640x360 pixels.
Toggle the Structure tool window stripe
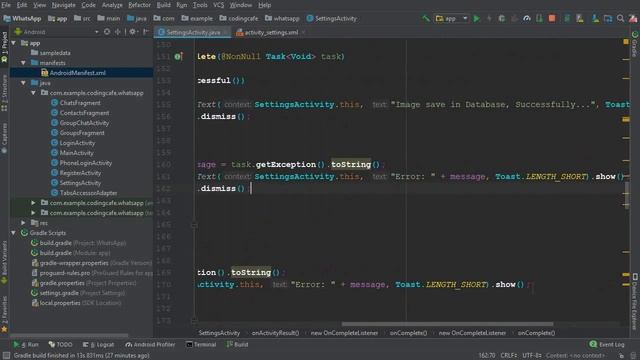pos(4,93)
